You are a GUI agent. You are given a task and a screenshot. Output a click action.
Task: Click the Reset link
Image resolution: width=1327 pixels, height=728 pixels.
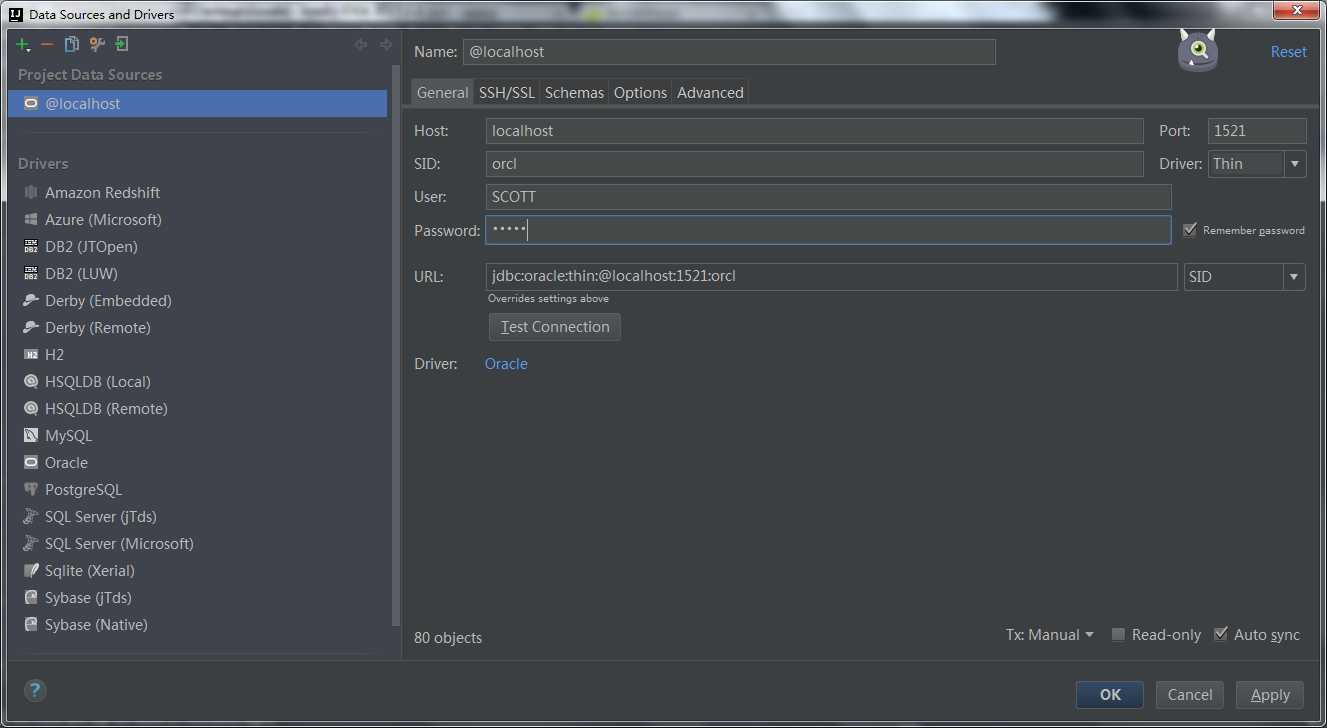point(1288,52)
